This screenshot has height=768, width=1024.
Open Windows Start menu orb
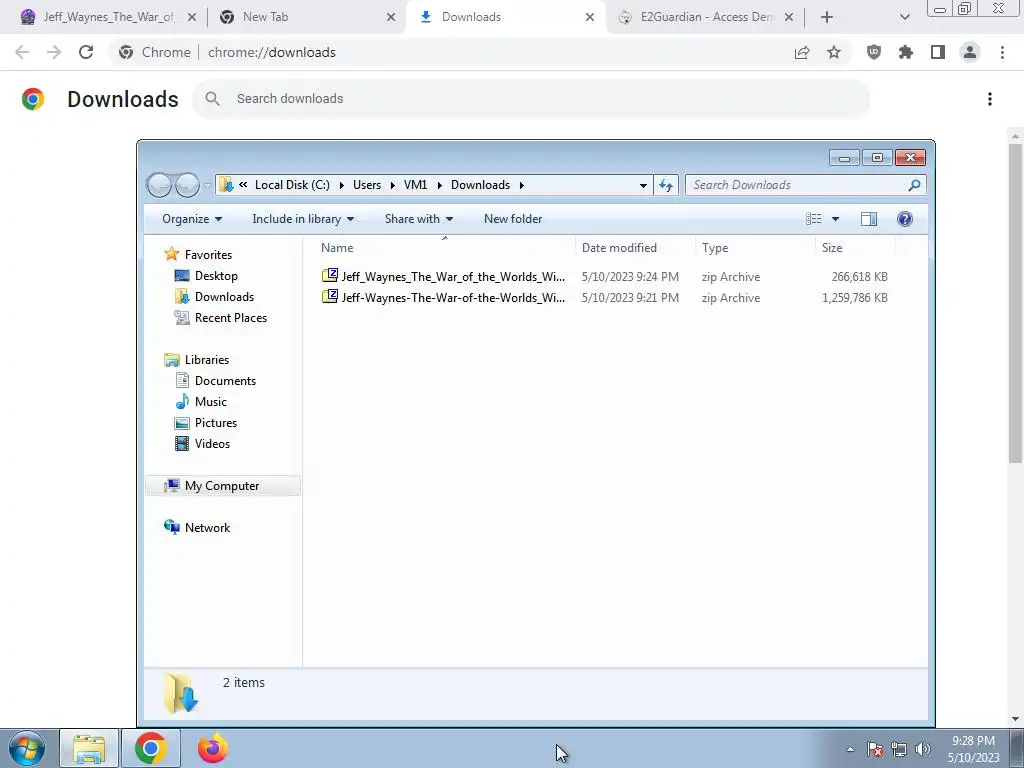point(27,748)
